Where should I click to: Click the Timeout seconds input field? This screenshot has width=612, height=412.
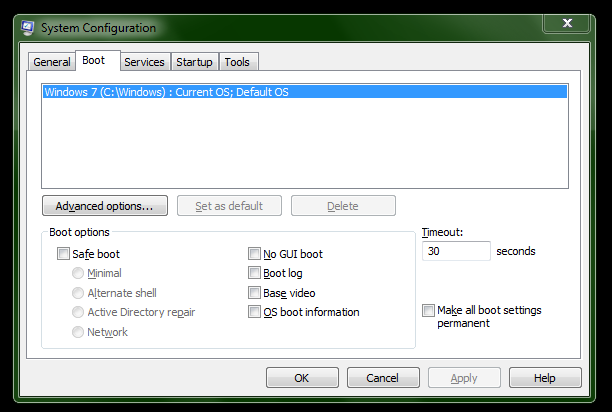(x=456, y=251)
